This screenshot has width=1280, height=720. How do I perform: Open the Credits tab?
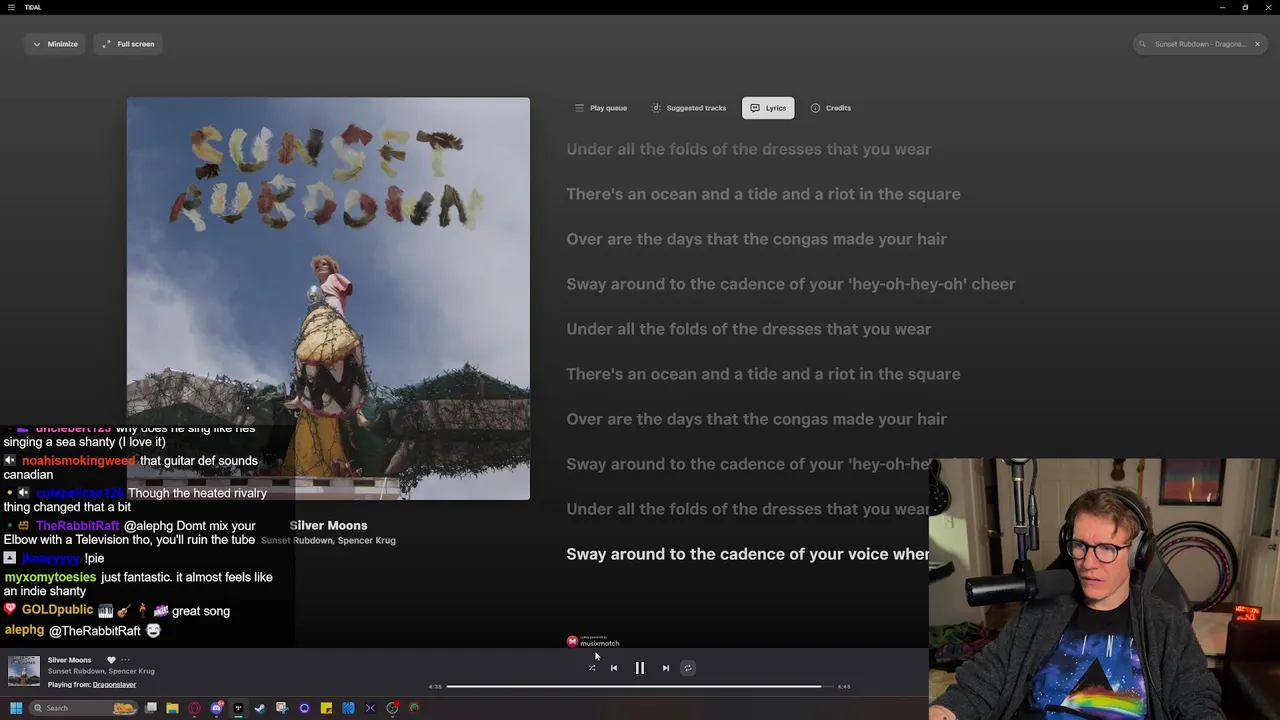[x=830, y=108]
